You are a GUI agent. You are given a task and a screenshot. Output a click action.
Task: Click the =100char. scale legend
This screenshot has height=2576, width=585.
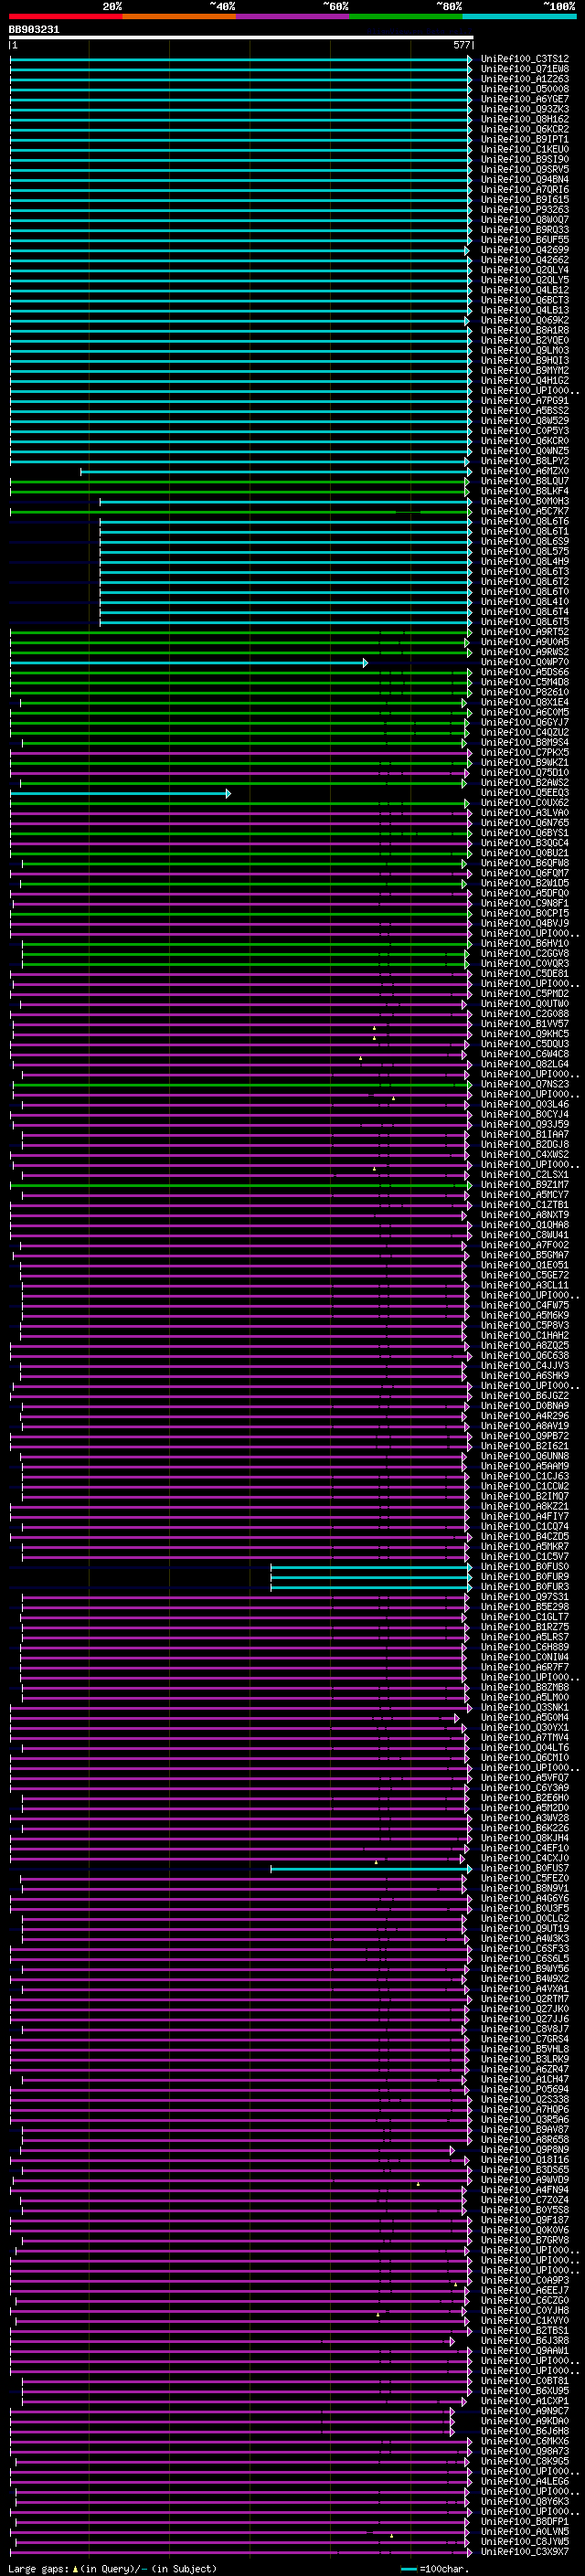[x=435, y=2569]
